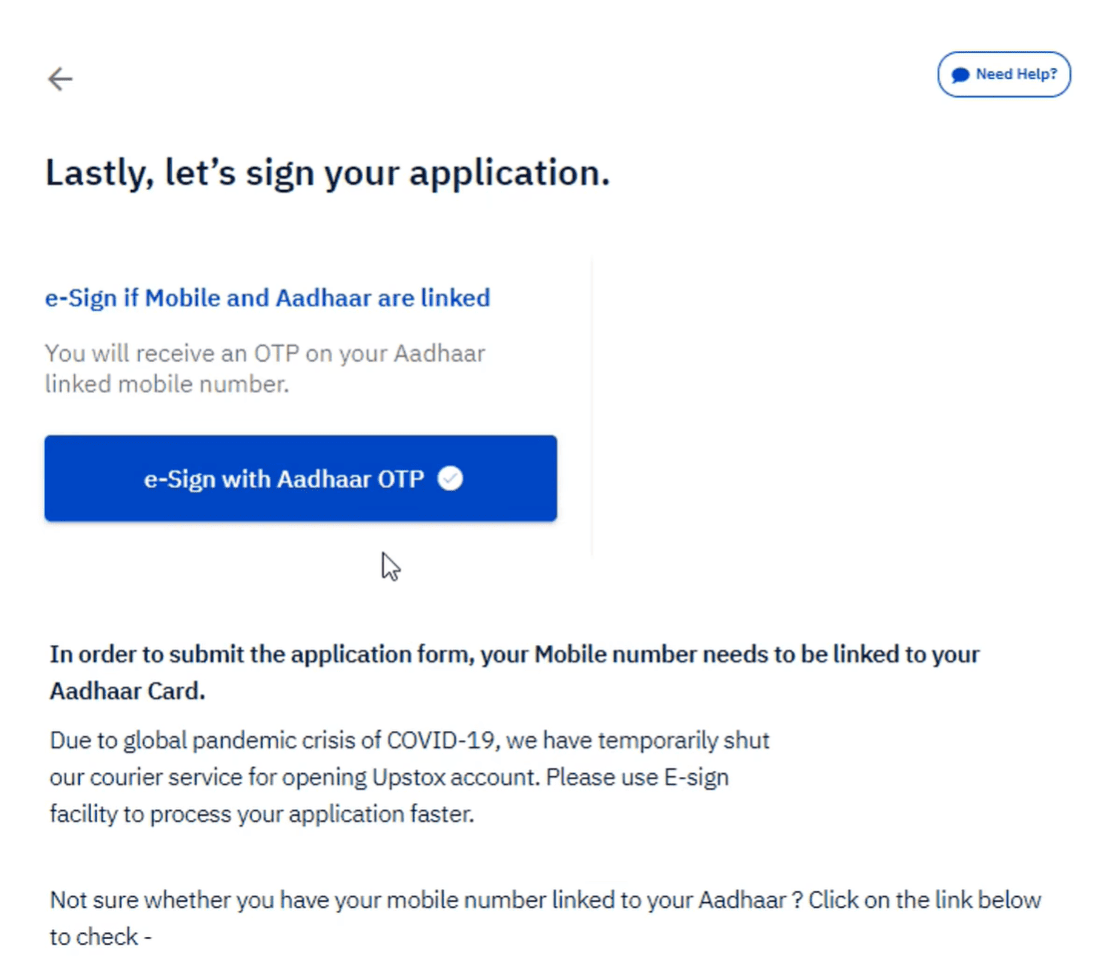Select the chat bubble icon near Need Help
Screen dimensions: 1101x963
pos(962,74)
